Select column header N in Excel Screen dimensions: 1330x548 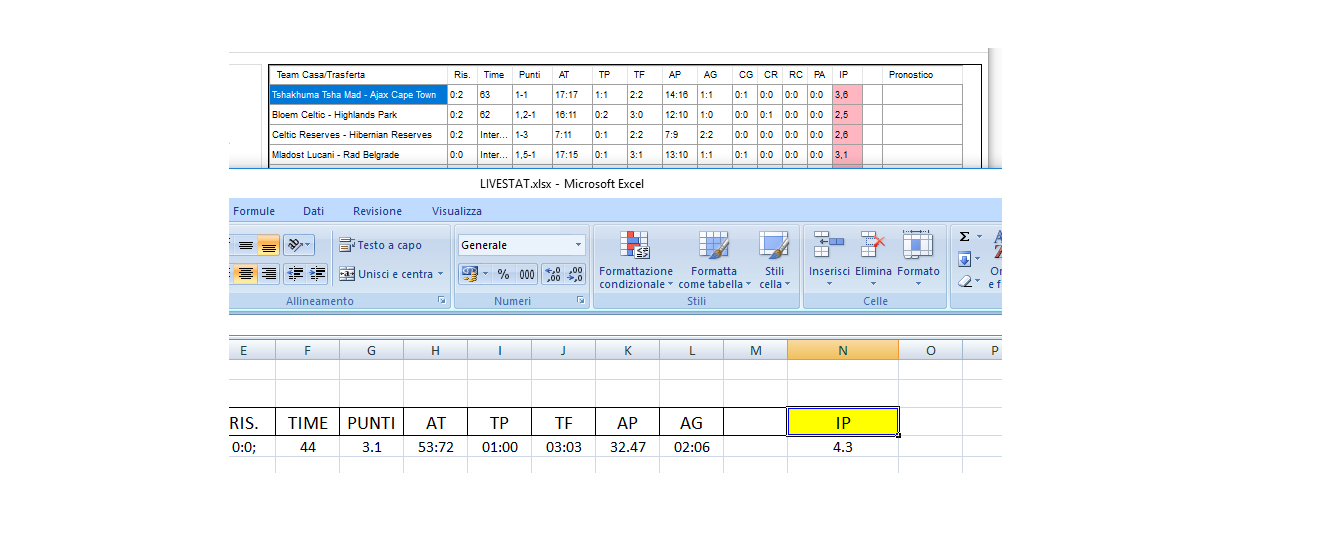coord(843,349)
